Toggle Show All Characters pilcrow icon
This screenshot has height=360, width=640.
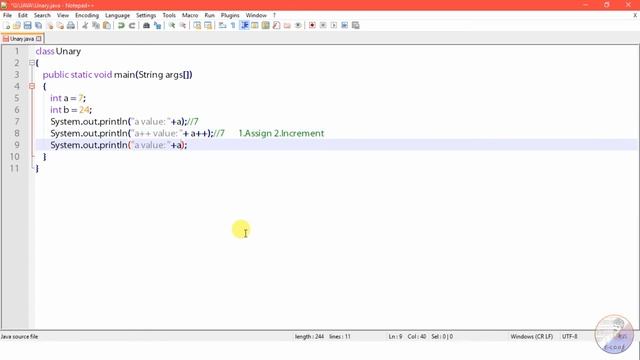[233, 25]
